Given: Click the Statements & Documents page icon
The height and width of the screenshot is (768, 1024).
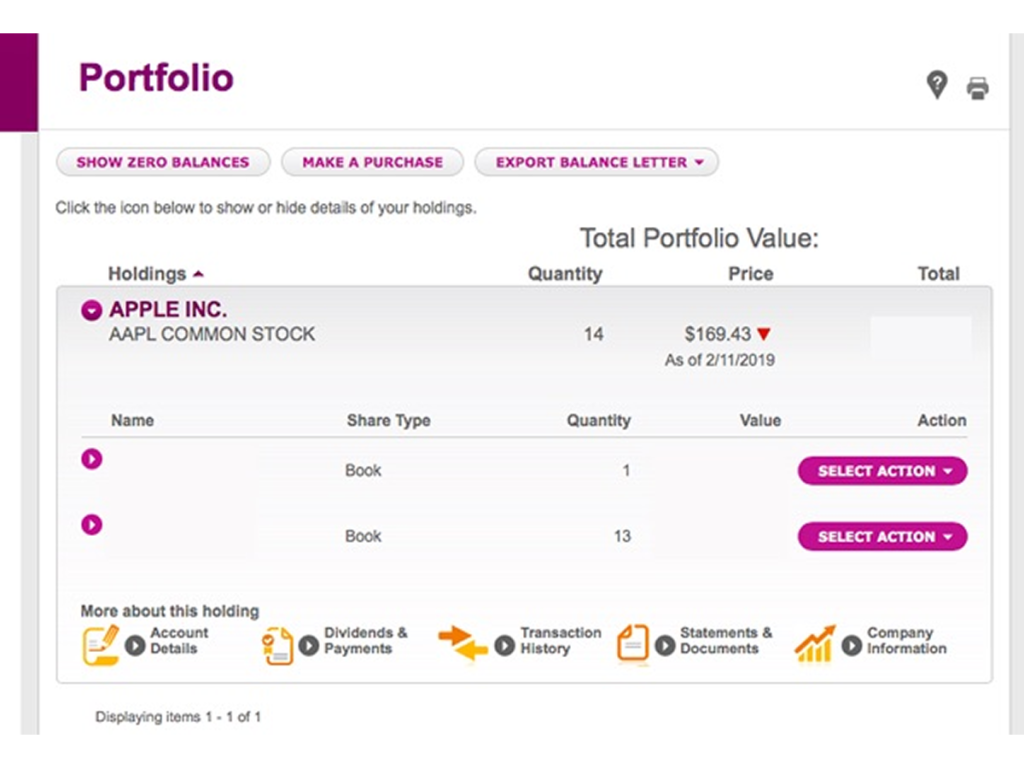Looking at the screenshot, I should click(x=633, y=644).
